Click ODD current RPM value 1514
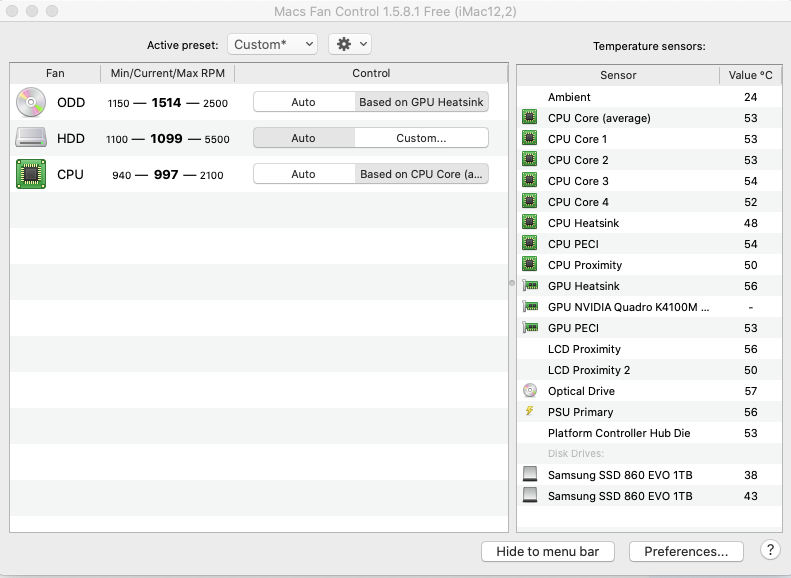 tap(166, 102)
